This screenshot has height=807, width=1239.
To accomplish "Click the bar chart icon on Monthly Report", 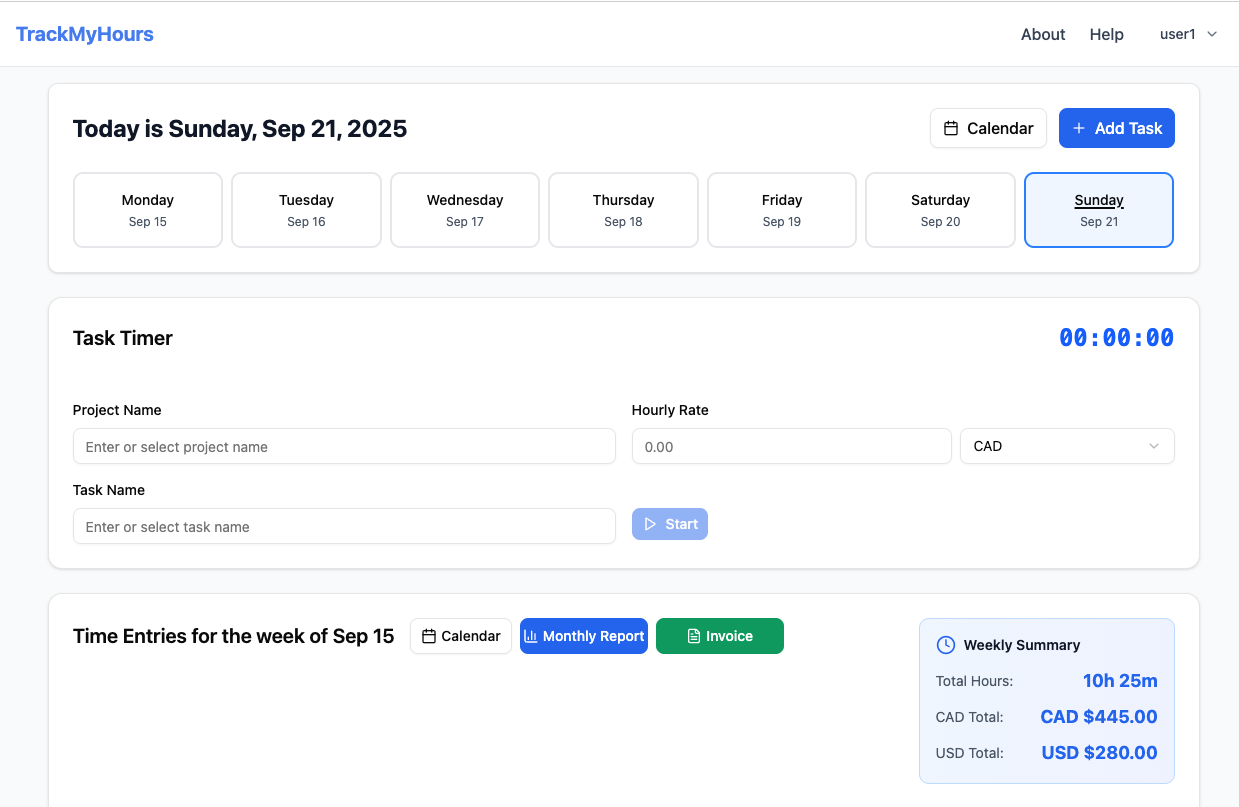I will 534,636.
